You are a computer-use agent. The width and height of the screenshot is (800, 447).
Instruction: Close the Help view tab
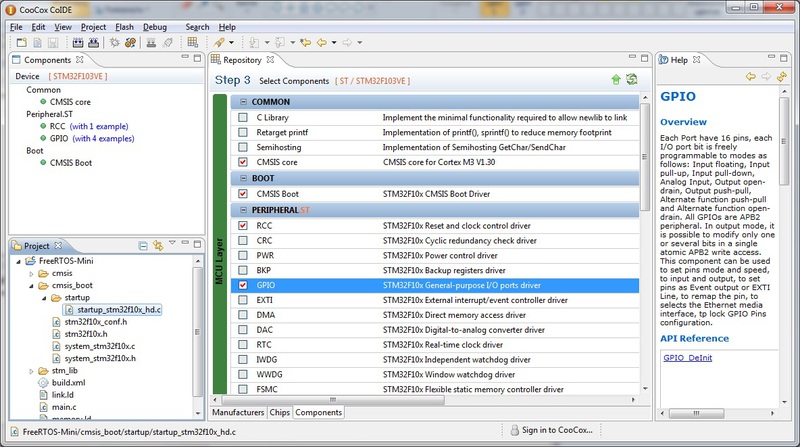696,60
